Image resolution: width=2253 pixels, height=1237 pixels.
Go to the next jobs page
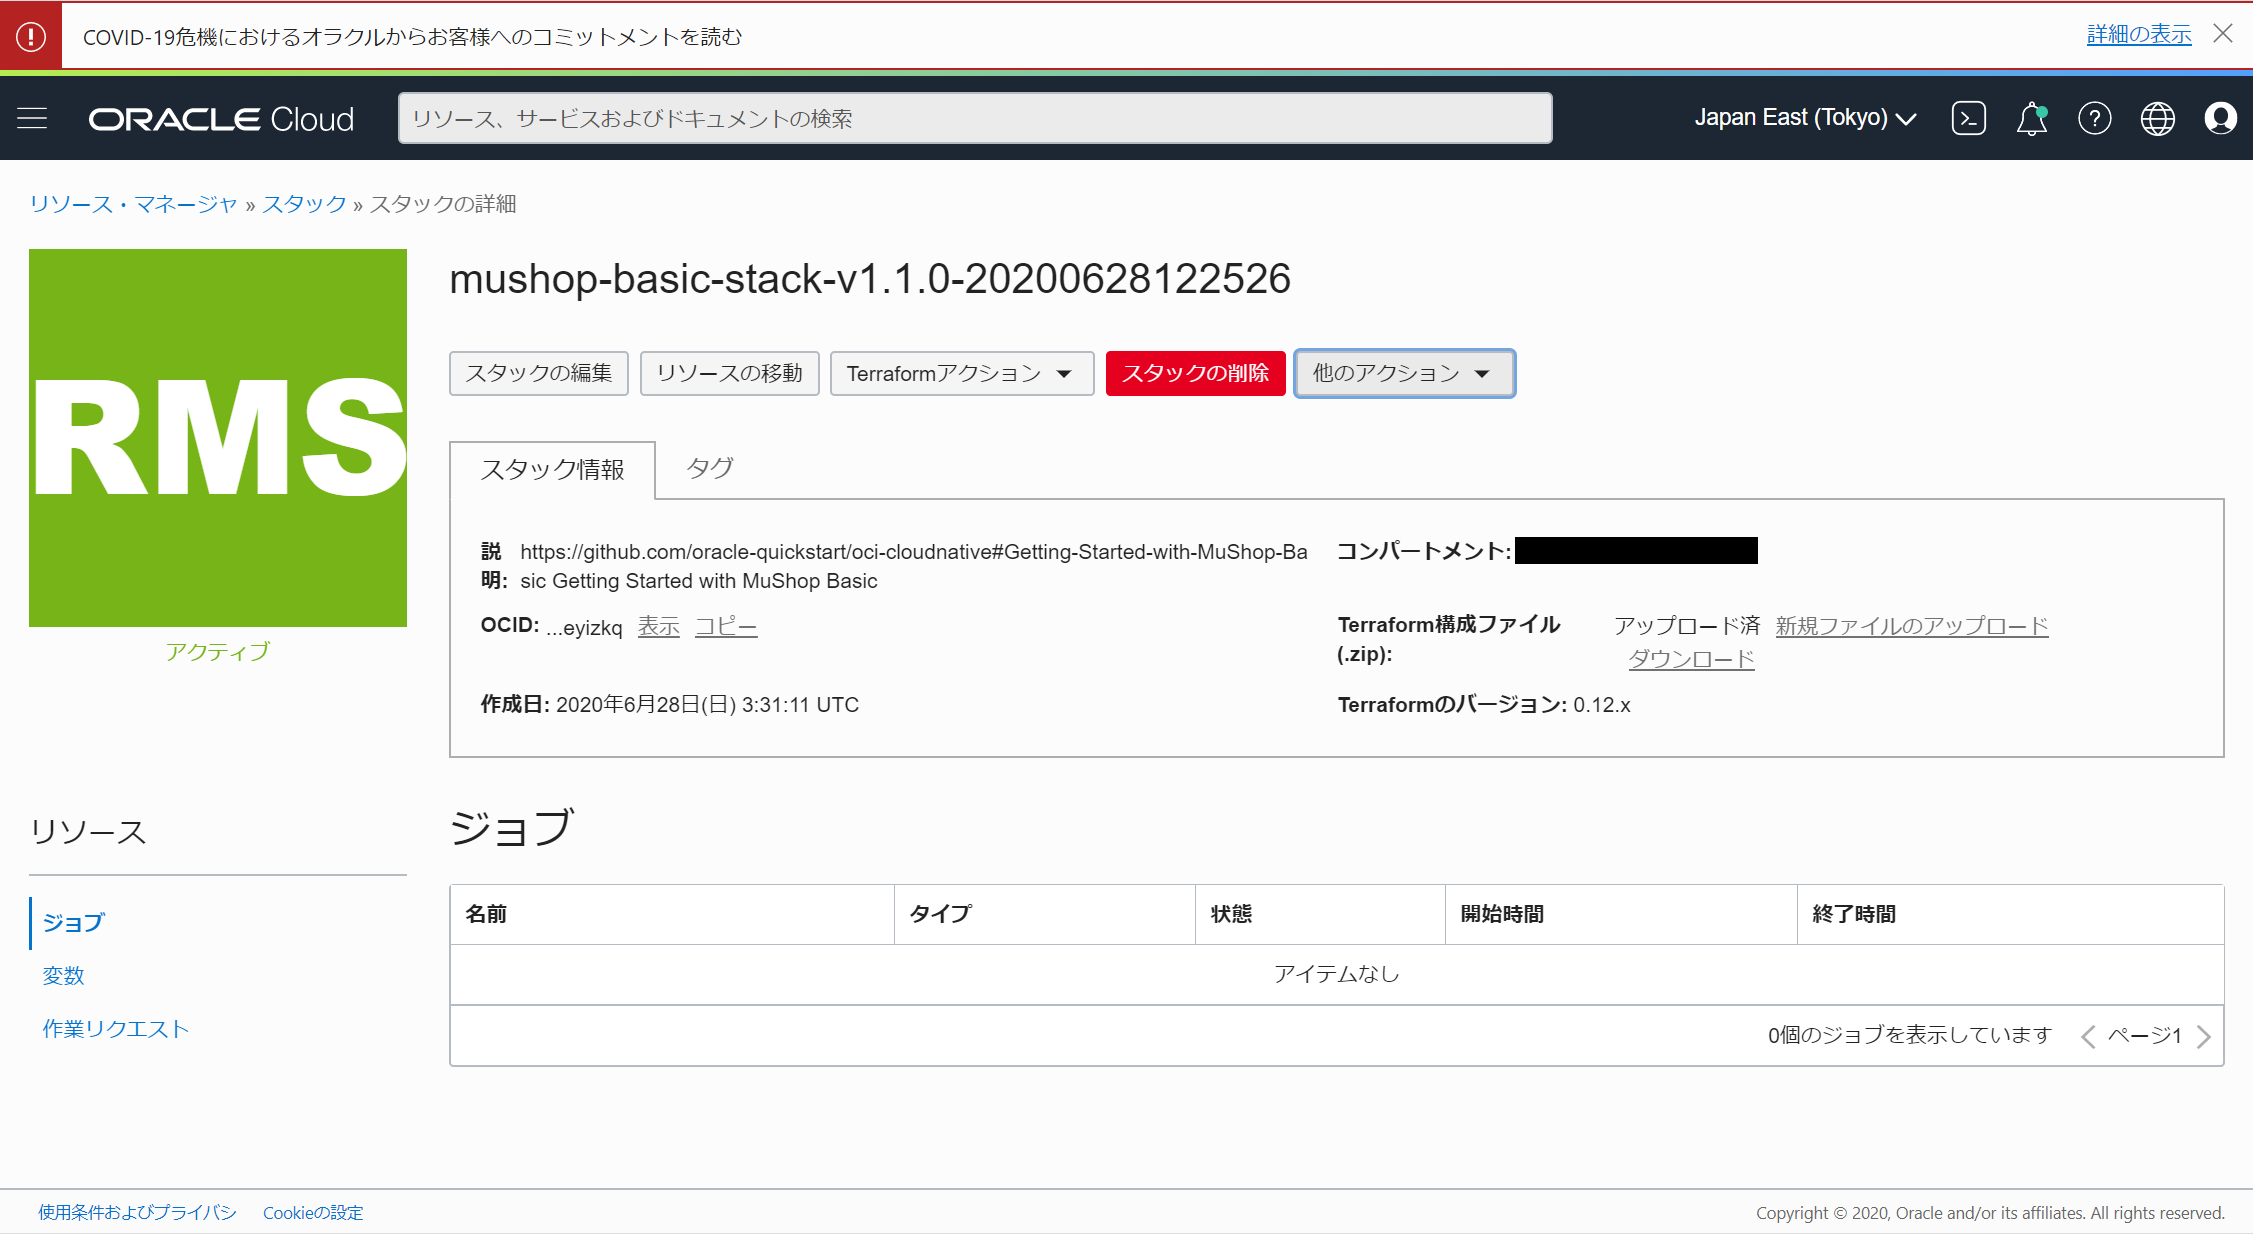tap(2203, 1036)
